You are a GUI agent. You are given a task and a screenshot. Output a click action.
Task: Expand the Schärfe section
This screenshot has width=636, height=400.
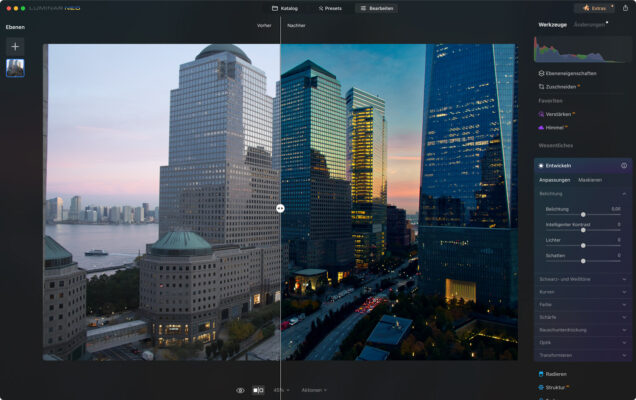pyautogui.click(x=582, y=317)
